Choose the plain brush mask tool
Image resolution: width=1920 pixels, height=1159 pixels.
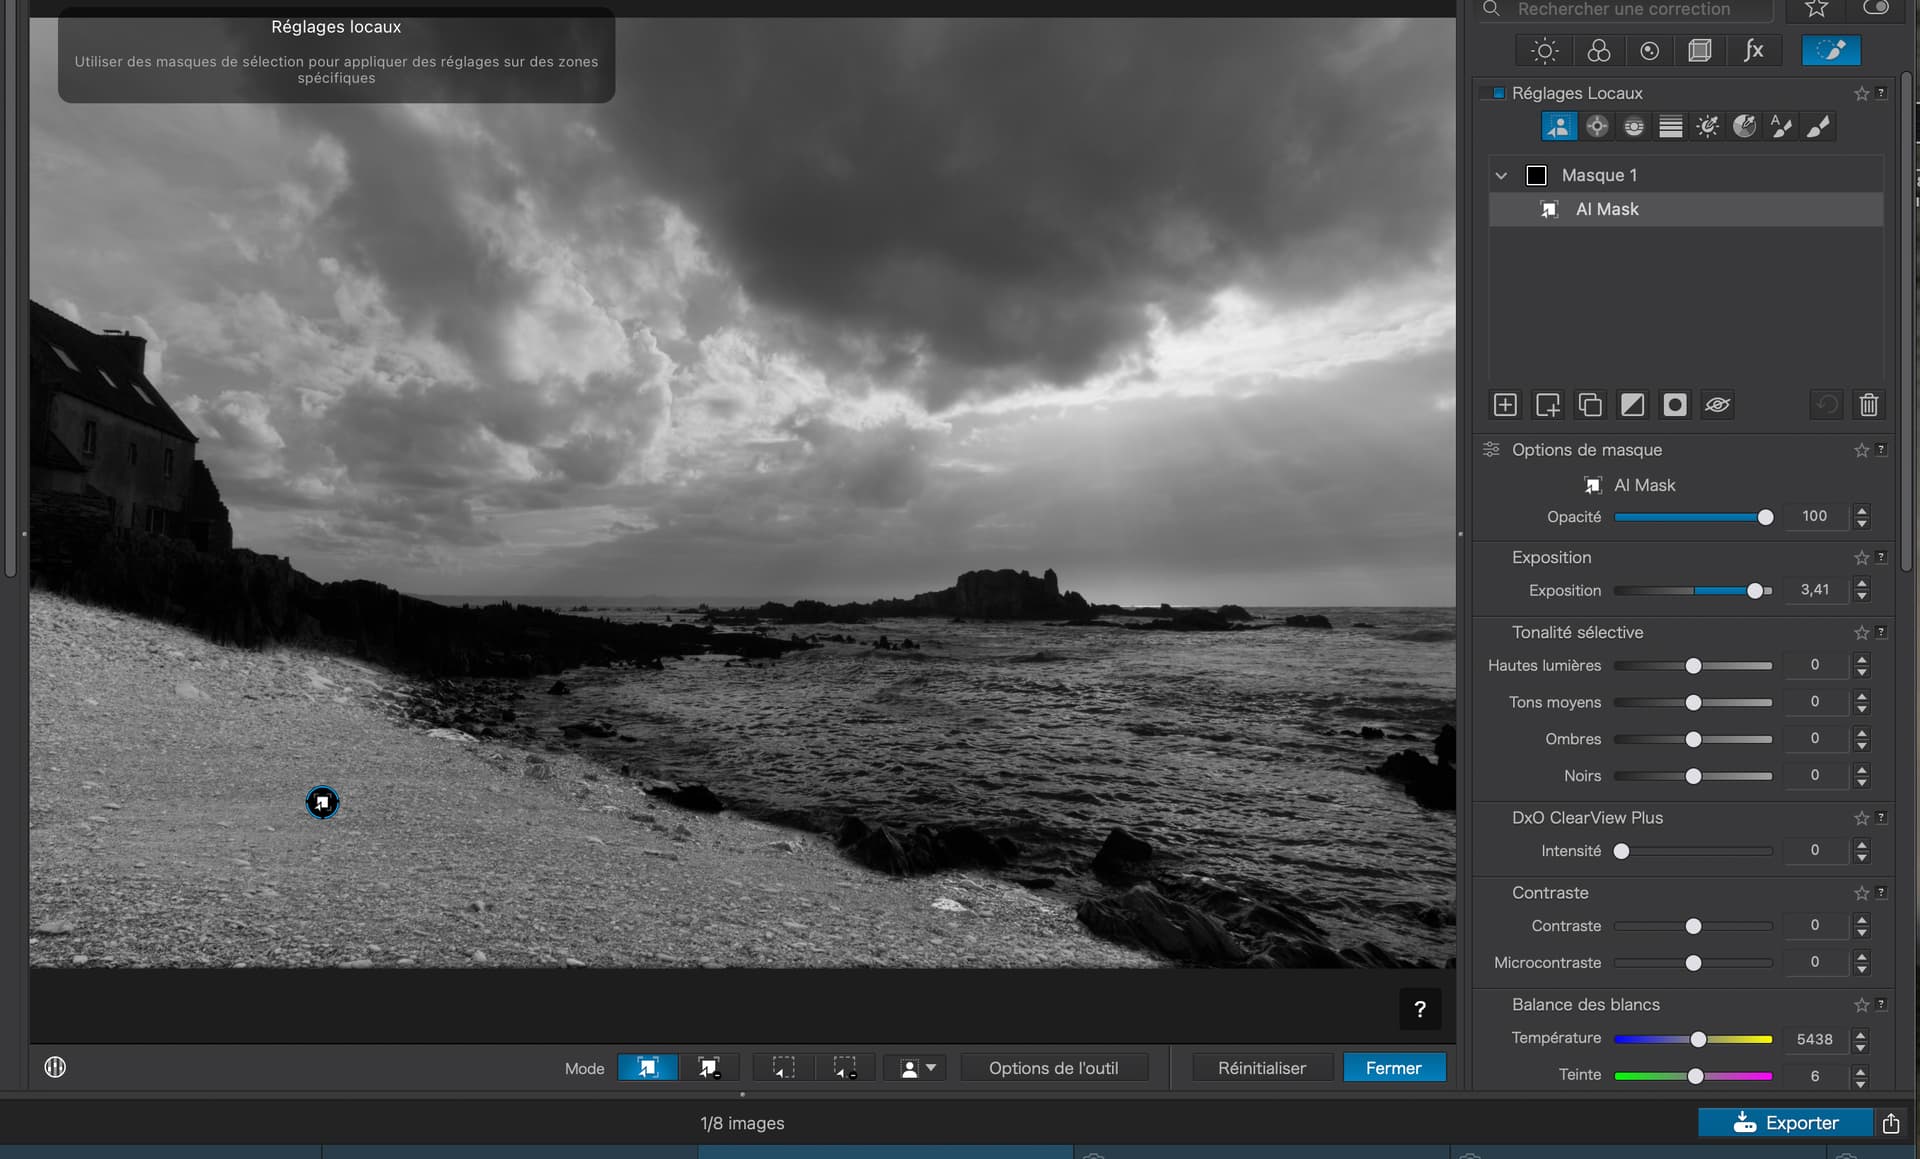coord(1818,126)
